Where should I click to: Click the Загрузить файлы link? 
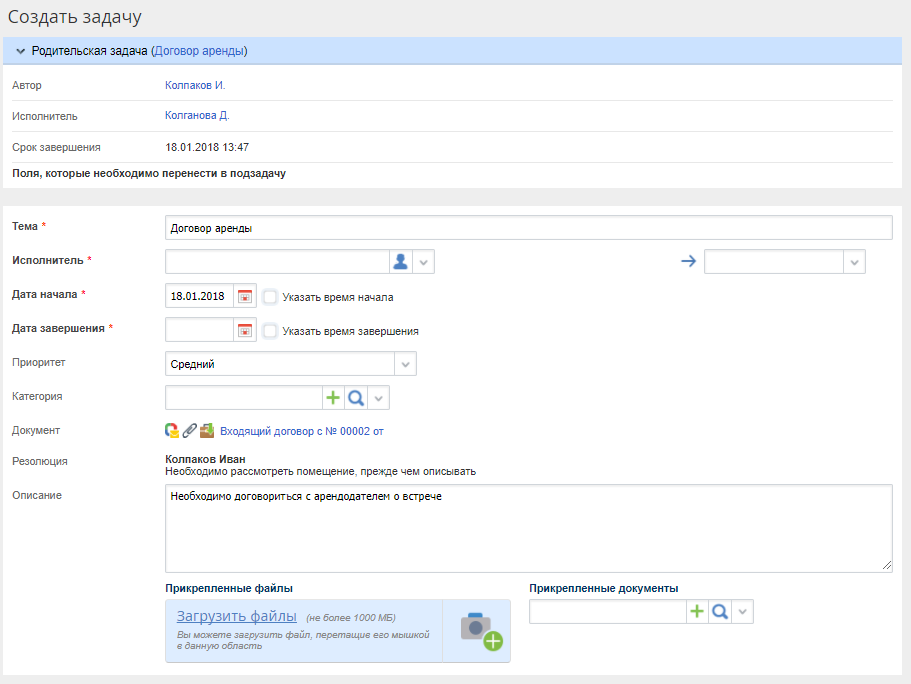[x=236, y=616]
